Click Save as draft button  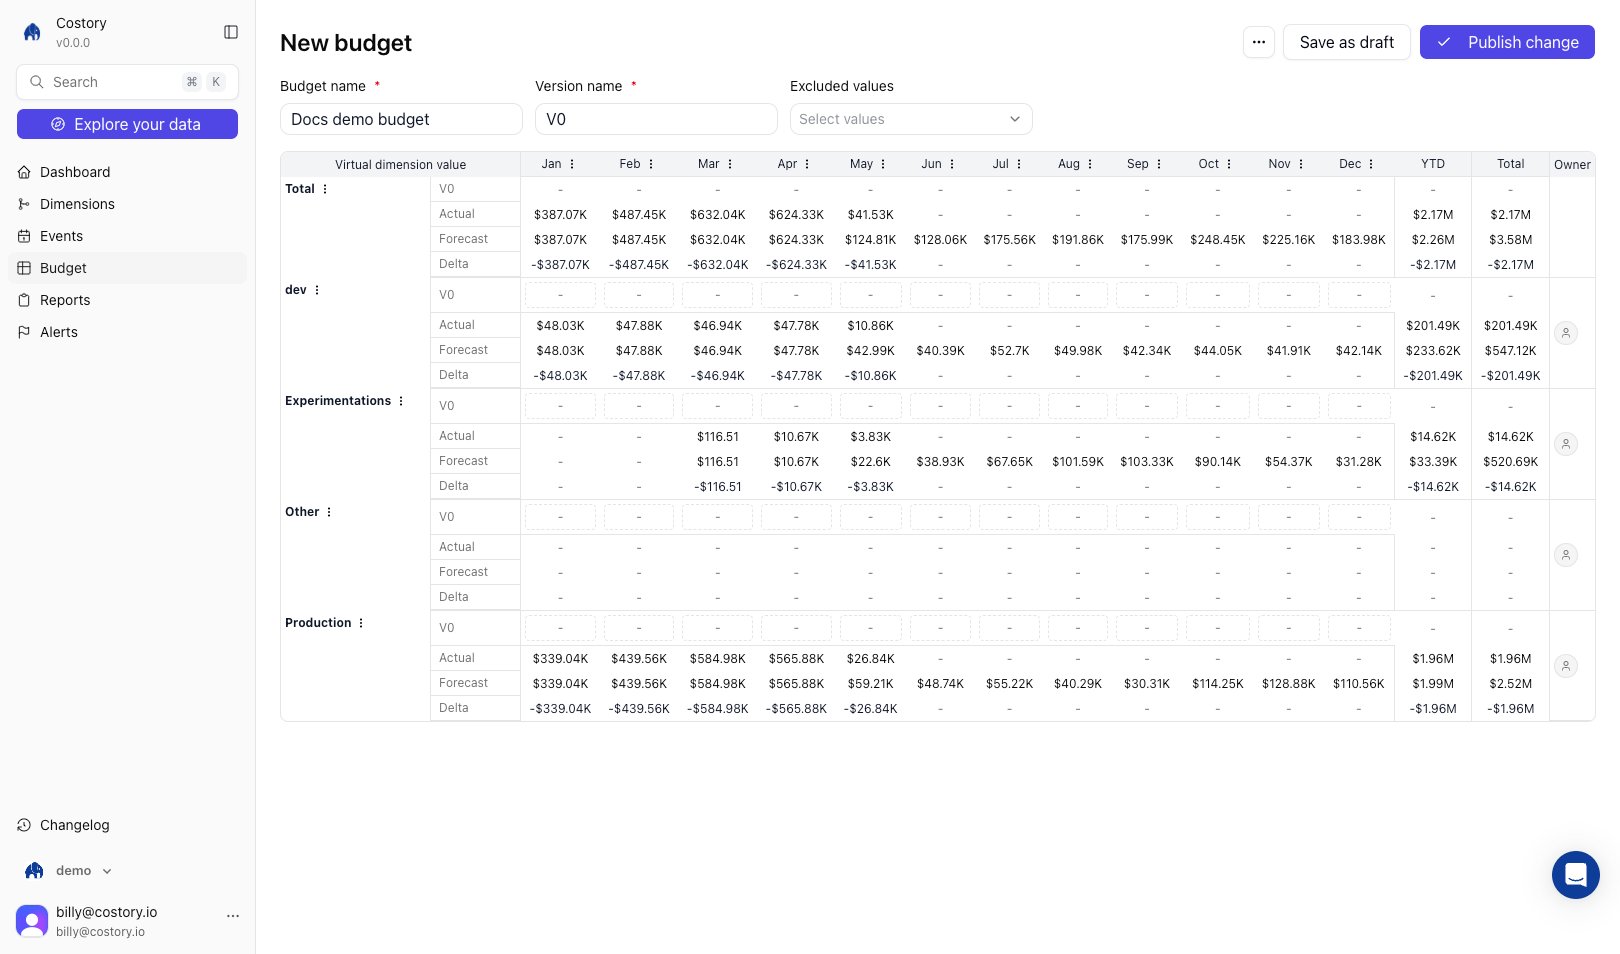(x=1346, y=42)
